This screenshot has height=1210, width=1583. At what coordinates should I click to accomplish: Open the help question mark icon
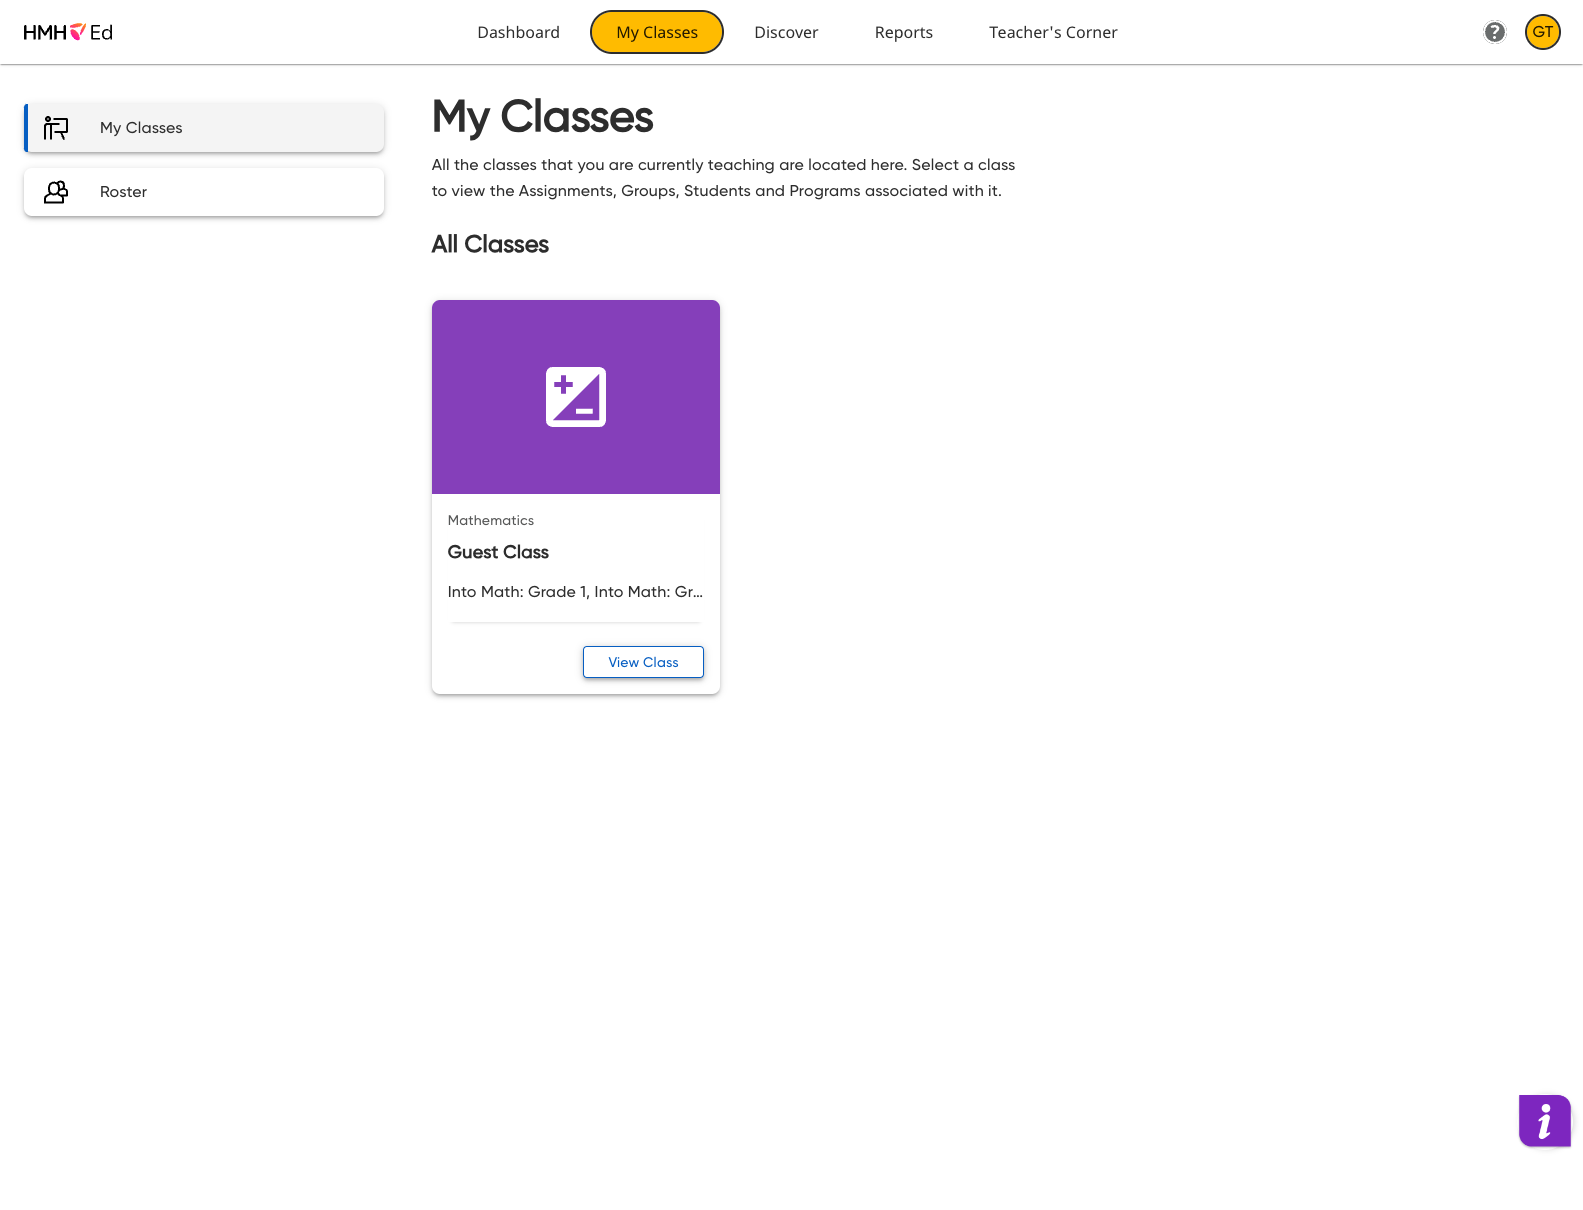[x=1494, y=32]
